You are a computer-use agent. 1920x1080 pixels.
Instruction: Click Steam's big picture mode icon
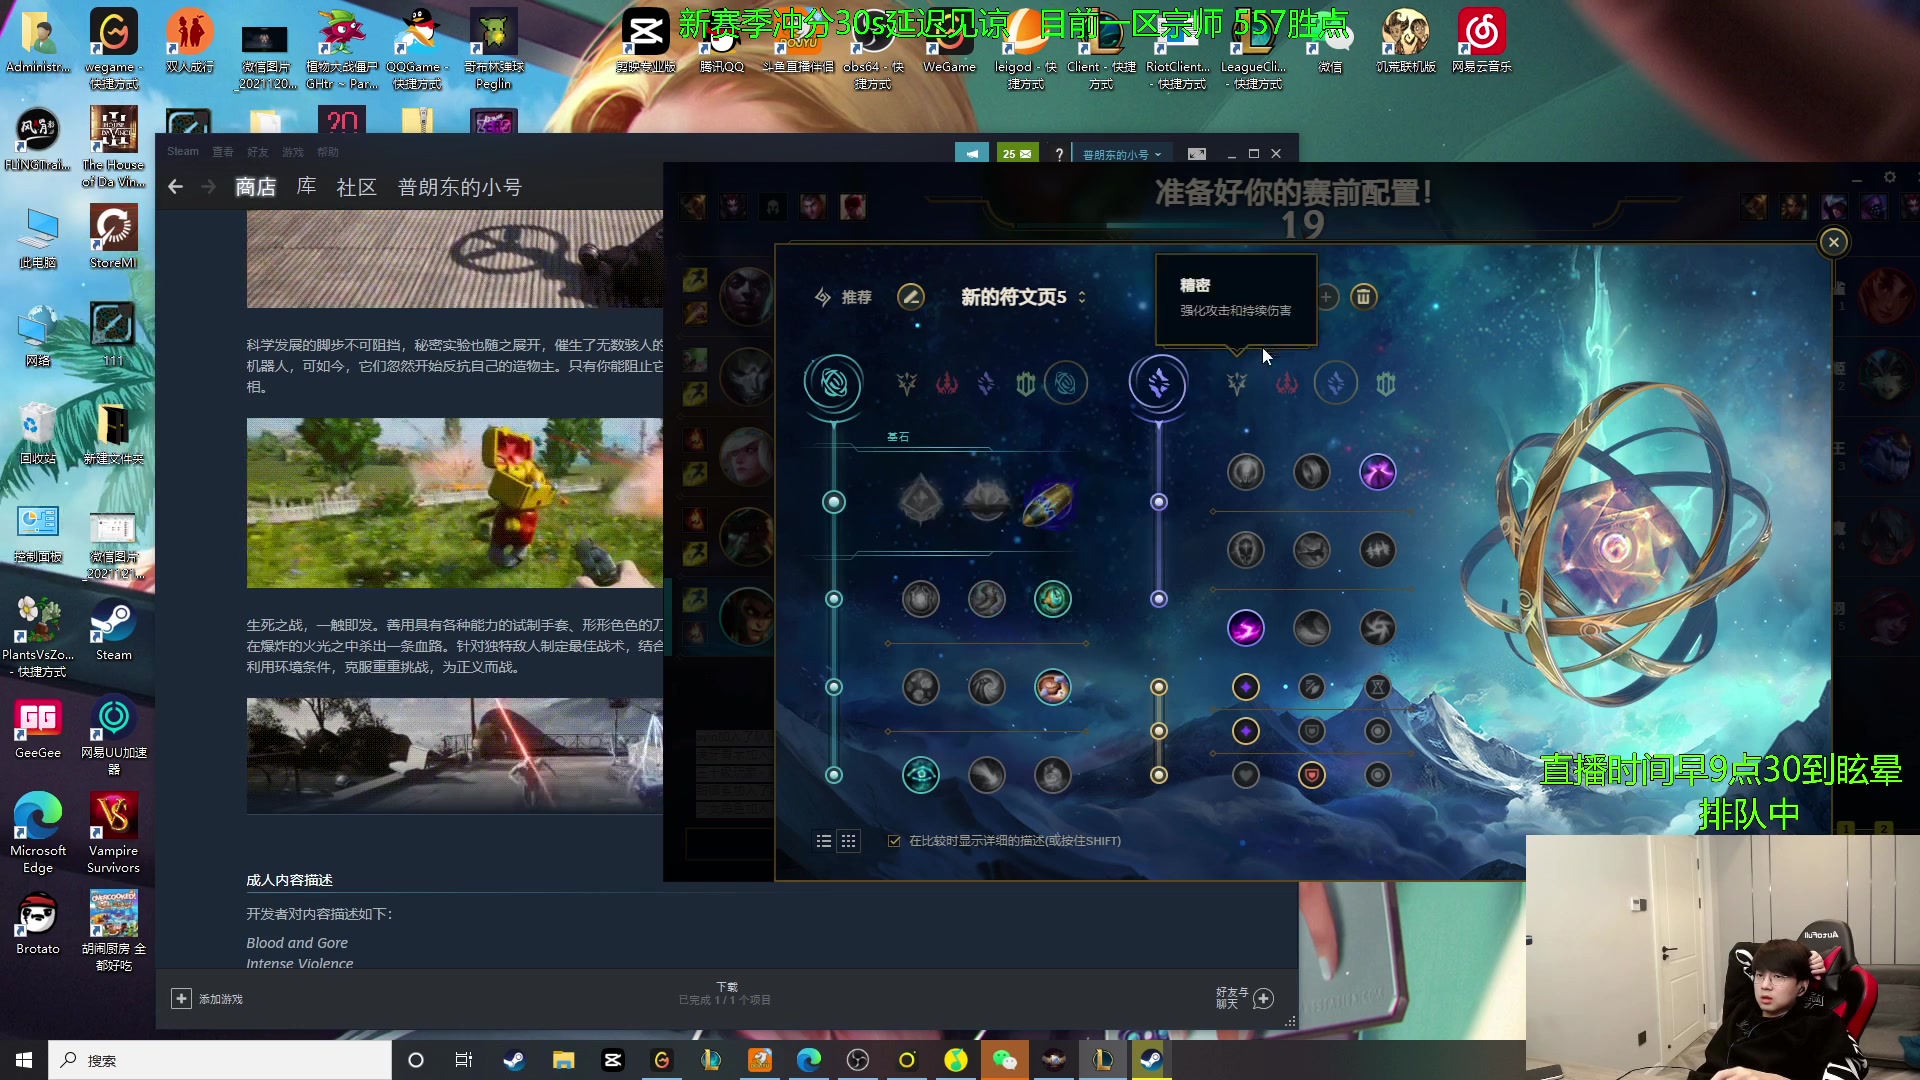(1197, 154)
